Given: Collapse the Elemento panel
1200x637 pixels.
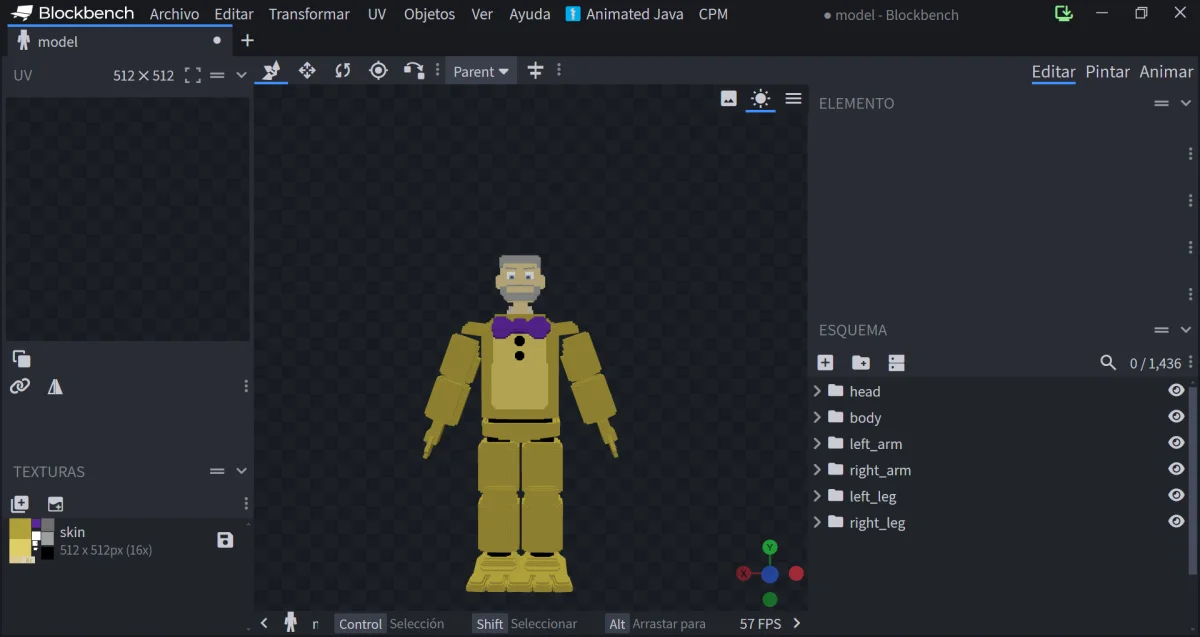Looking at the screenshot, I should [x=1186, y=103].
